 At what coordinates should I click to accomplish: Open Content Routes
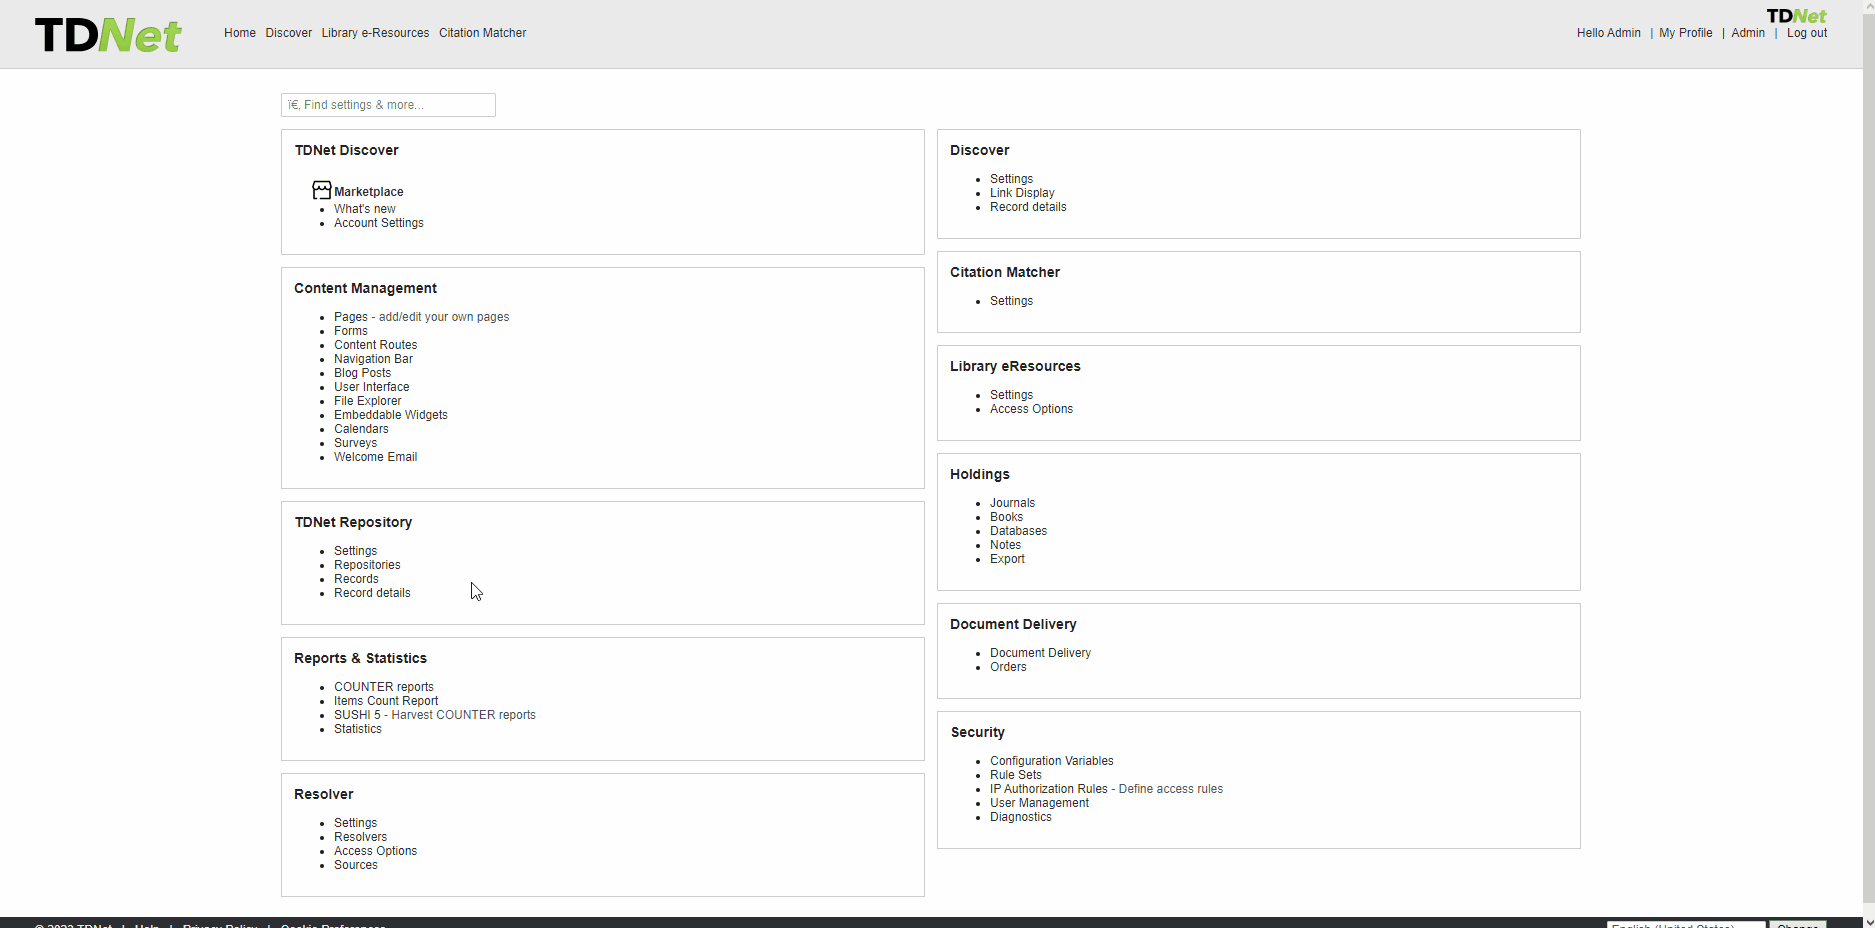[x=376, y=345]
